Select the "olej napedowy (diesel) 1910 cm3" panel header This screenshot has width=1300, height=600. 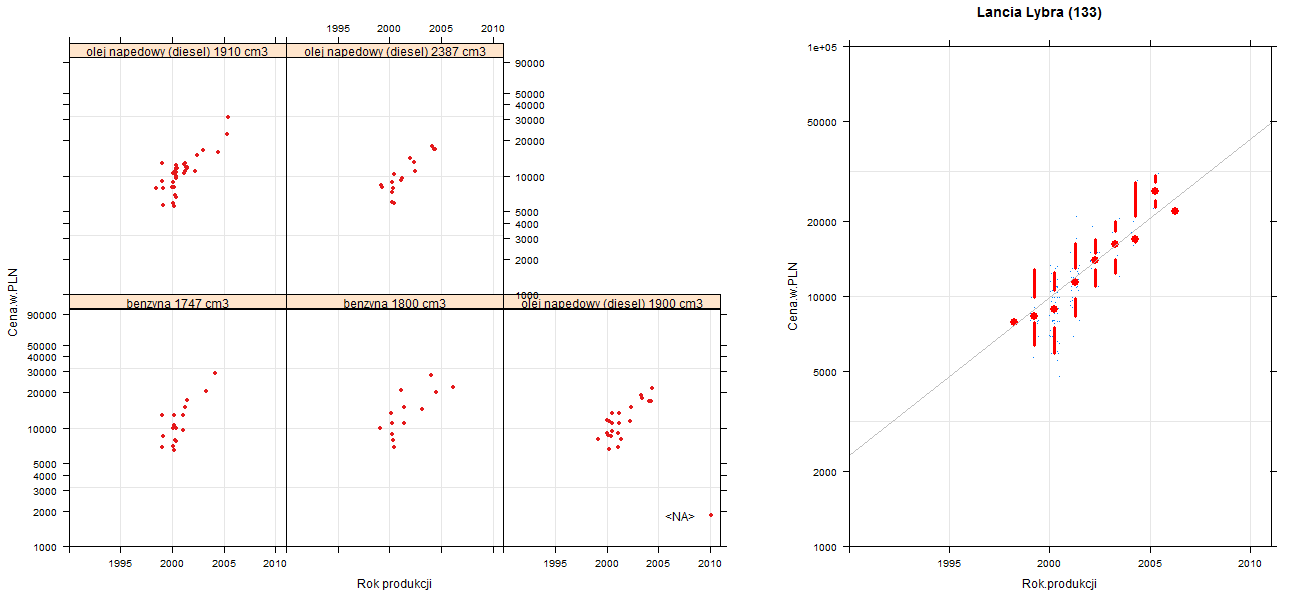coord(178,51)
